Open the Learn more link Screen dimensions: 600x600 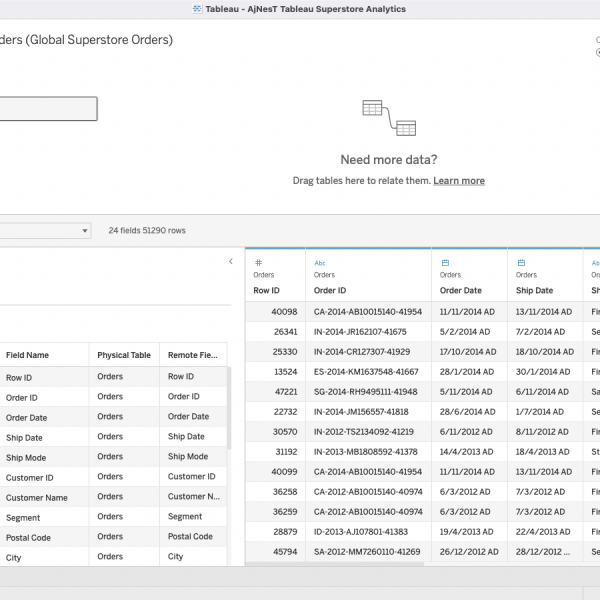coord(459,181)
